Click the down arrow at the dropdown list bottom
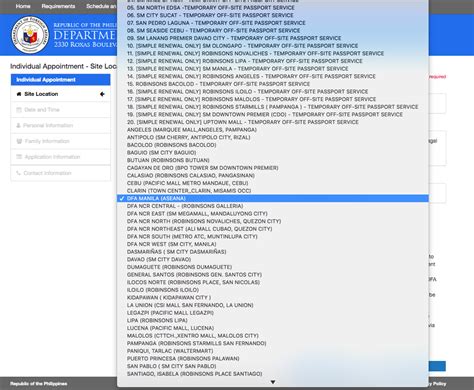Image resolution: width=474 pixels, height=390 pixels. 273,382
